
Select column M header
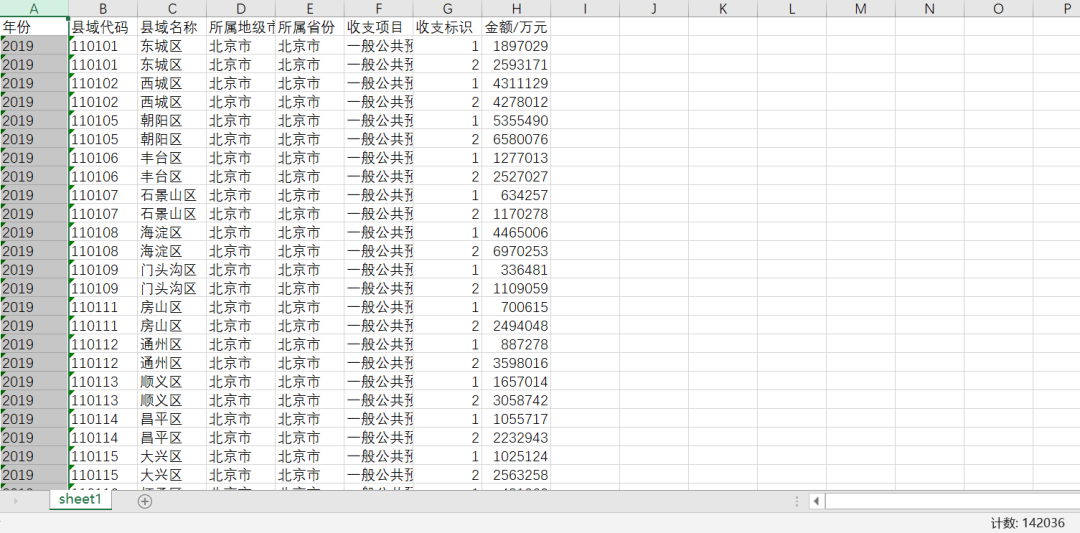click(861, 8)
